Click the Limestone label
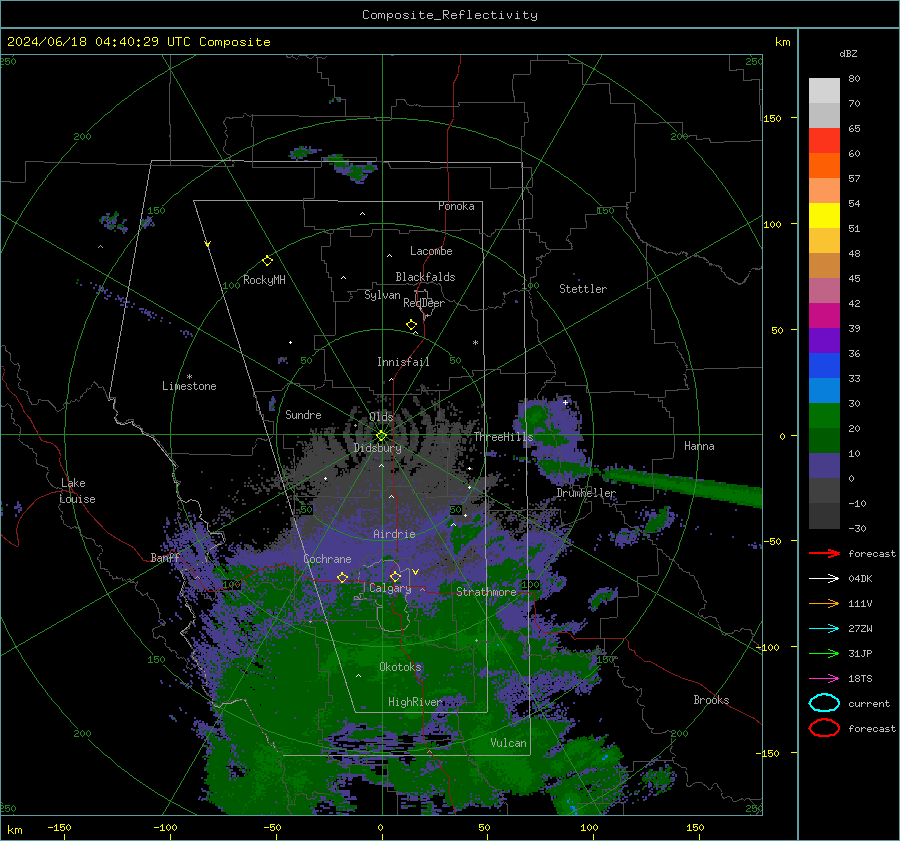The width and height of the screenshot is (900, 841). [189, 386]
